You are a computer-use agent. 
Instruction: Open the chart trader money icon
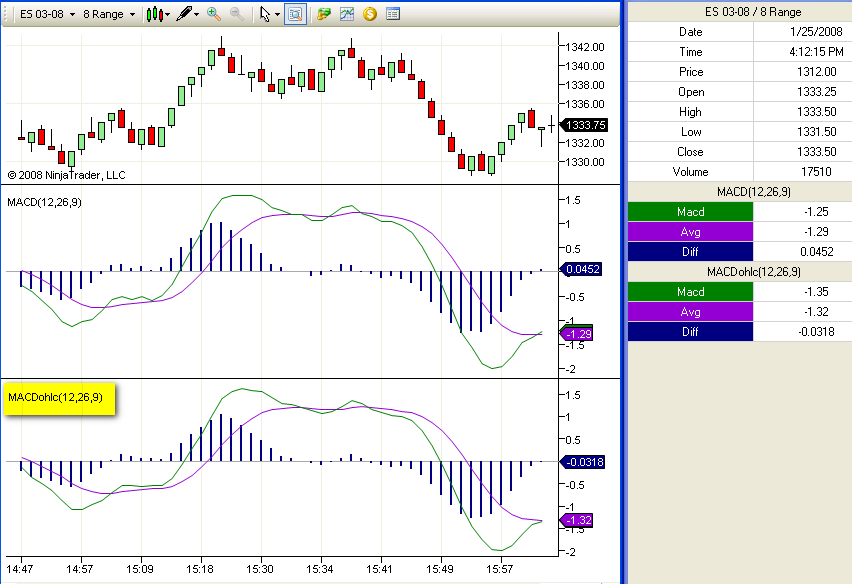[x=324, y=14]
